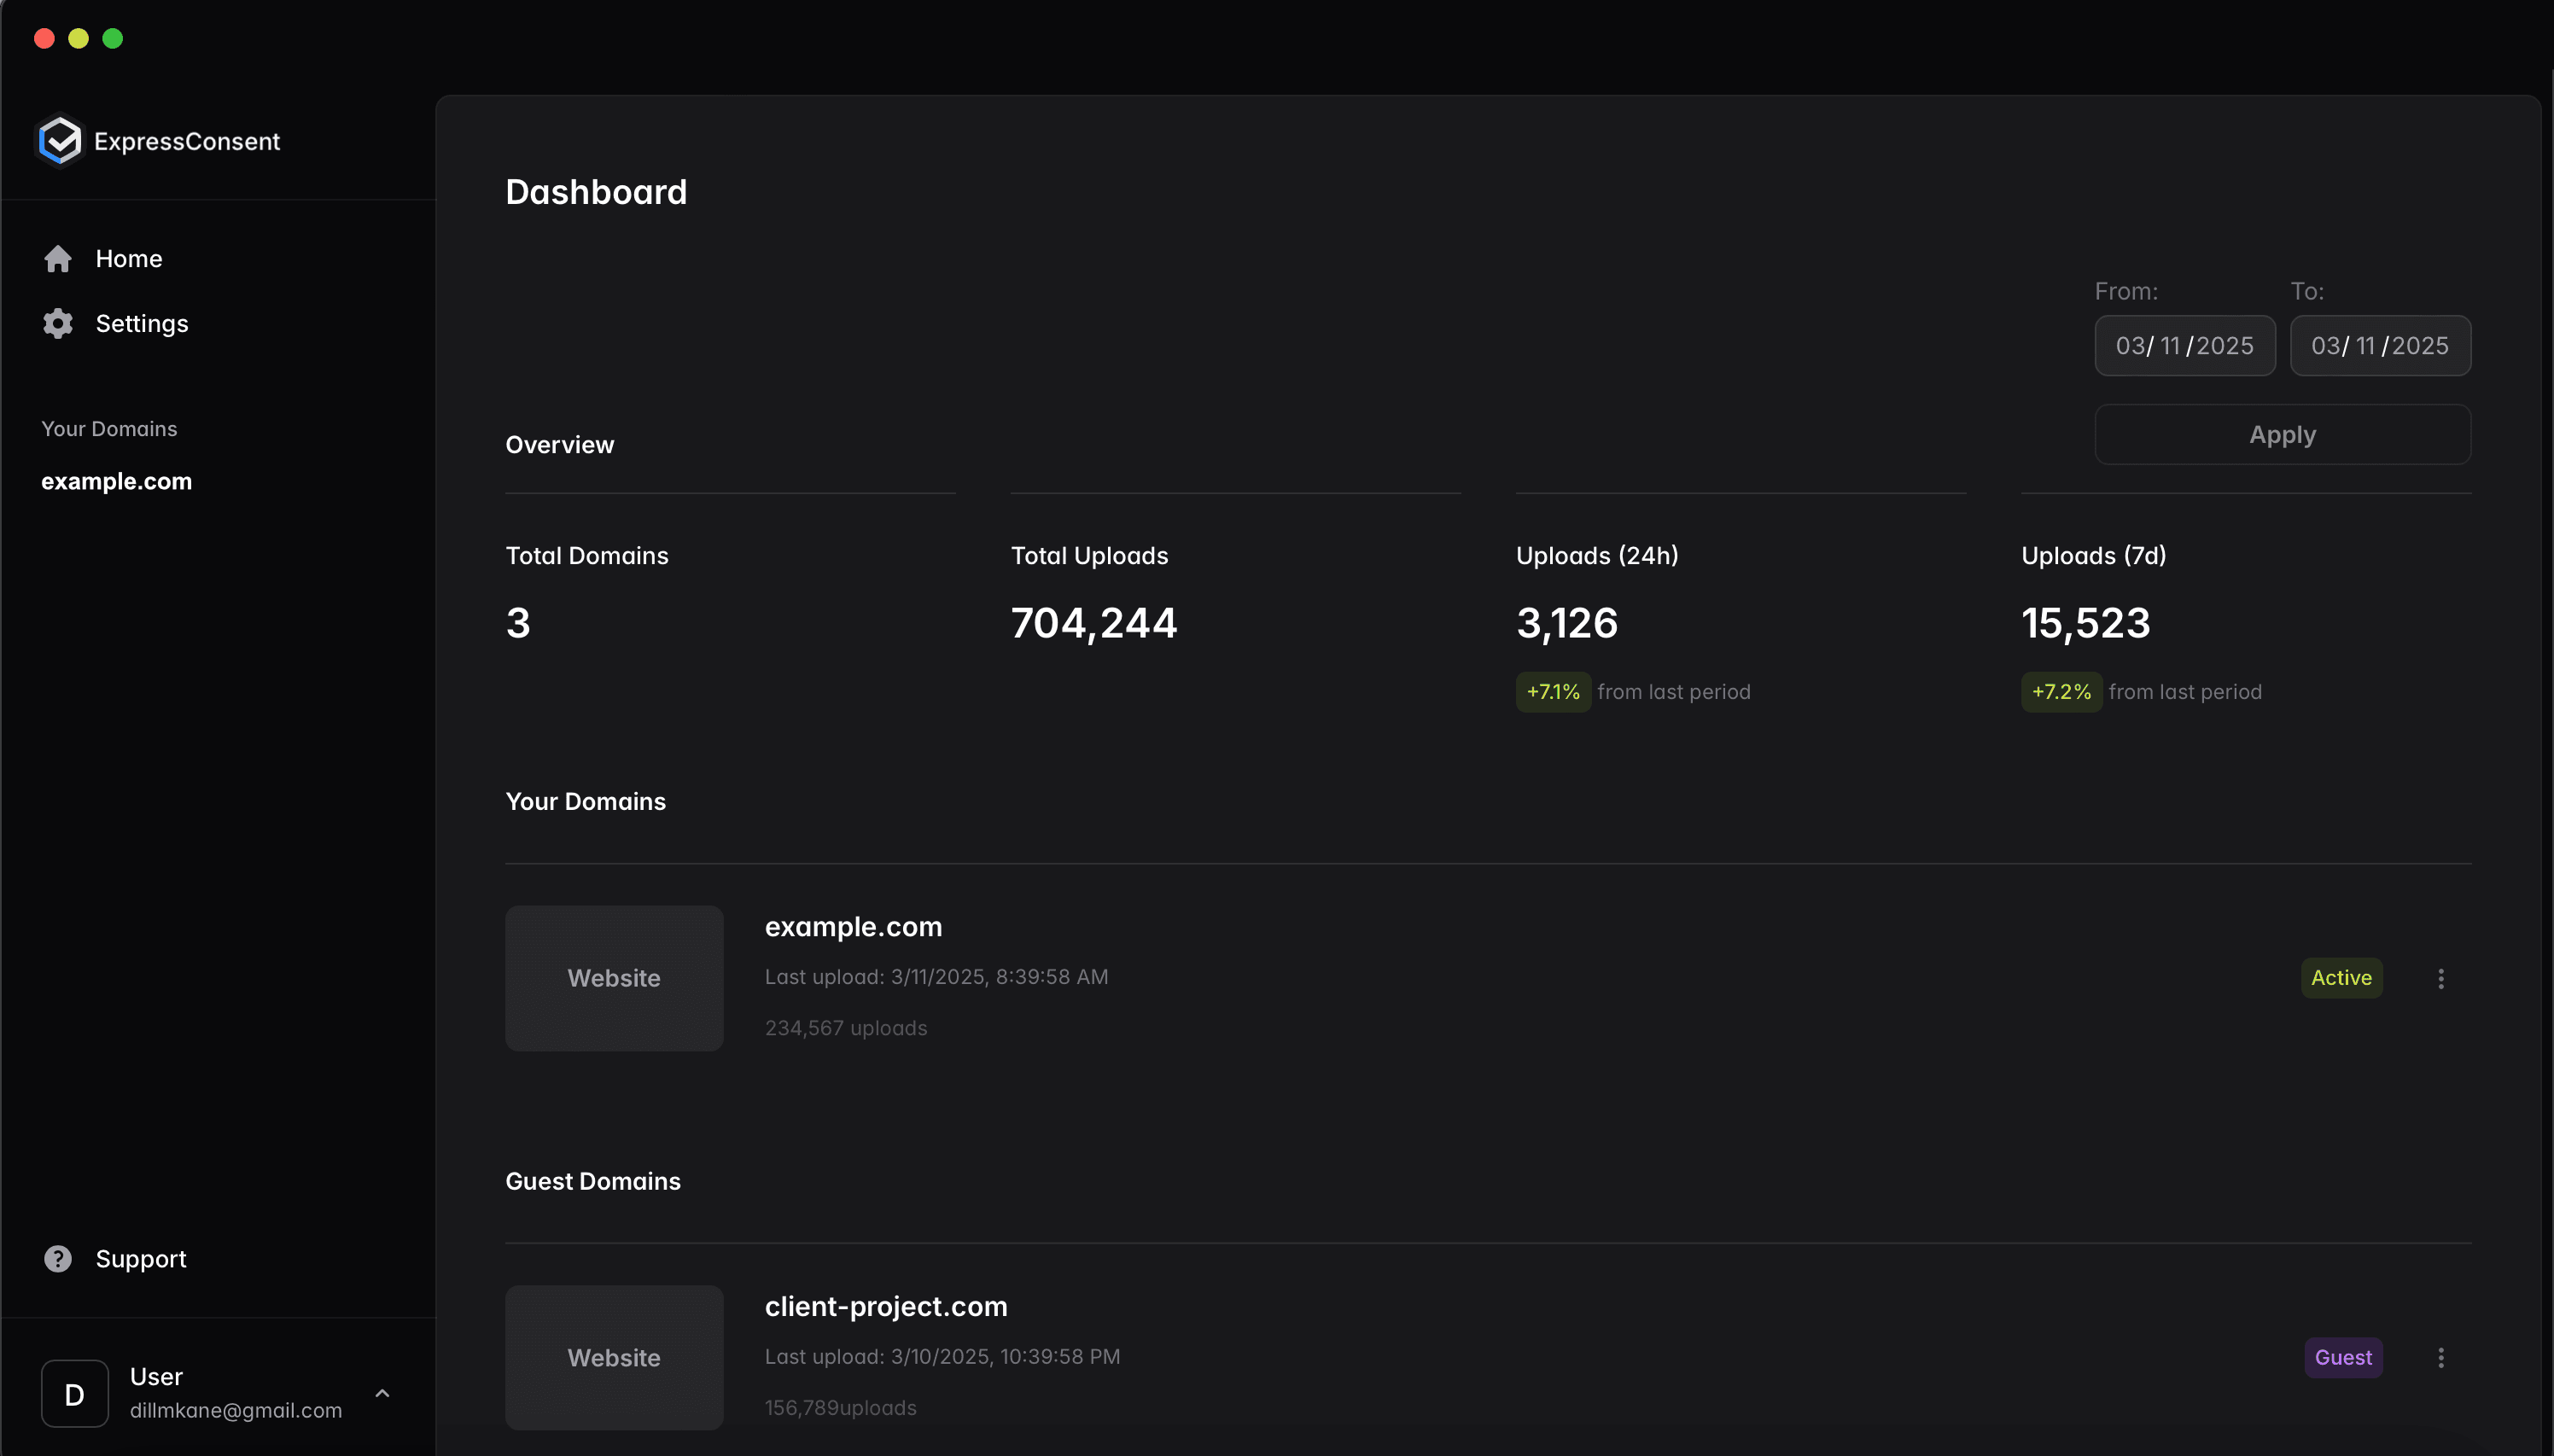Open the From date picker field
The image size is (2554, 1456).
coord(2184,346)
